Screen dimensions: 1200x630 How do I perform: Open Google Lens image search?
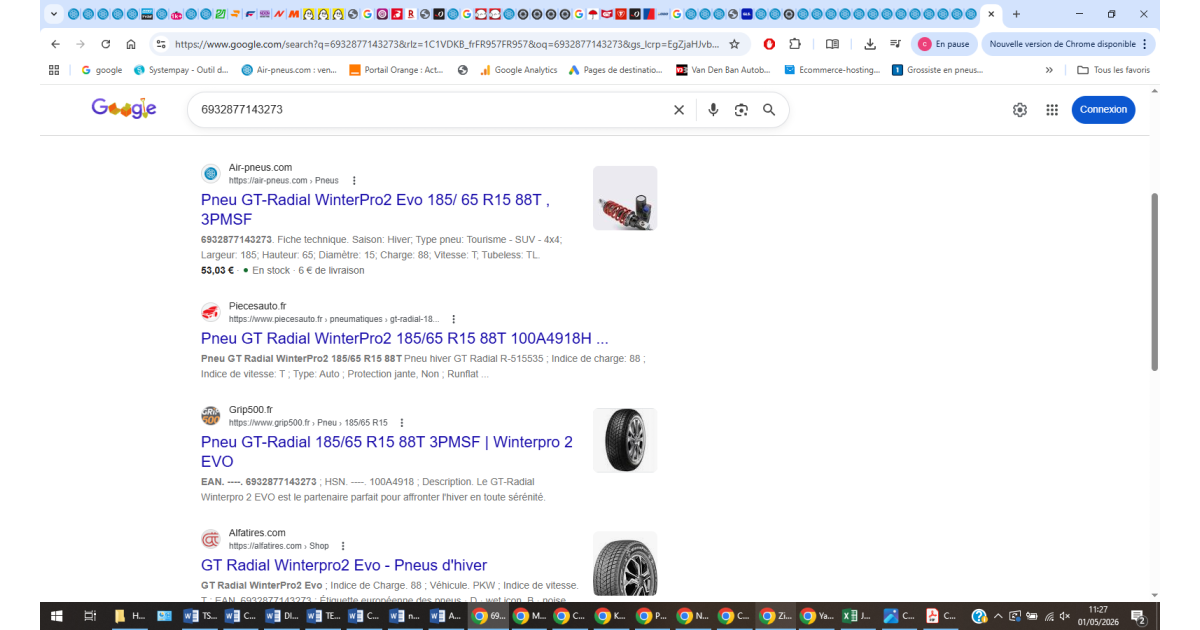741,110
